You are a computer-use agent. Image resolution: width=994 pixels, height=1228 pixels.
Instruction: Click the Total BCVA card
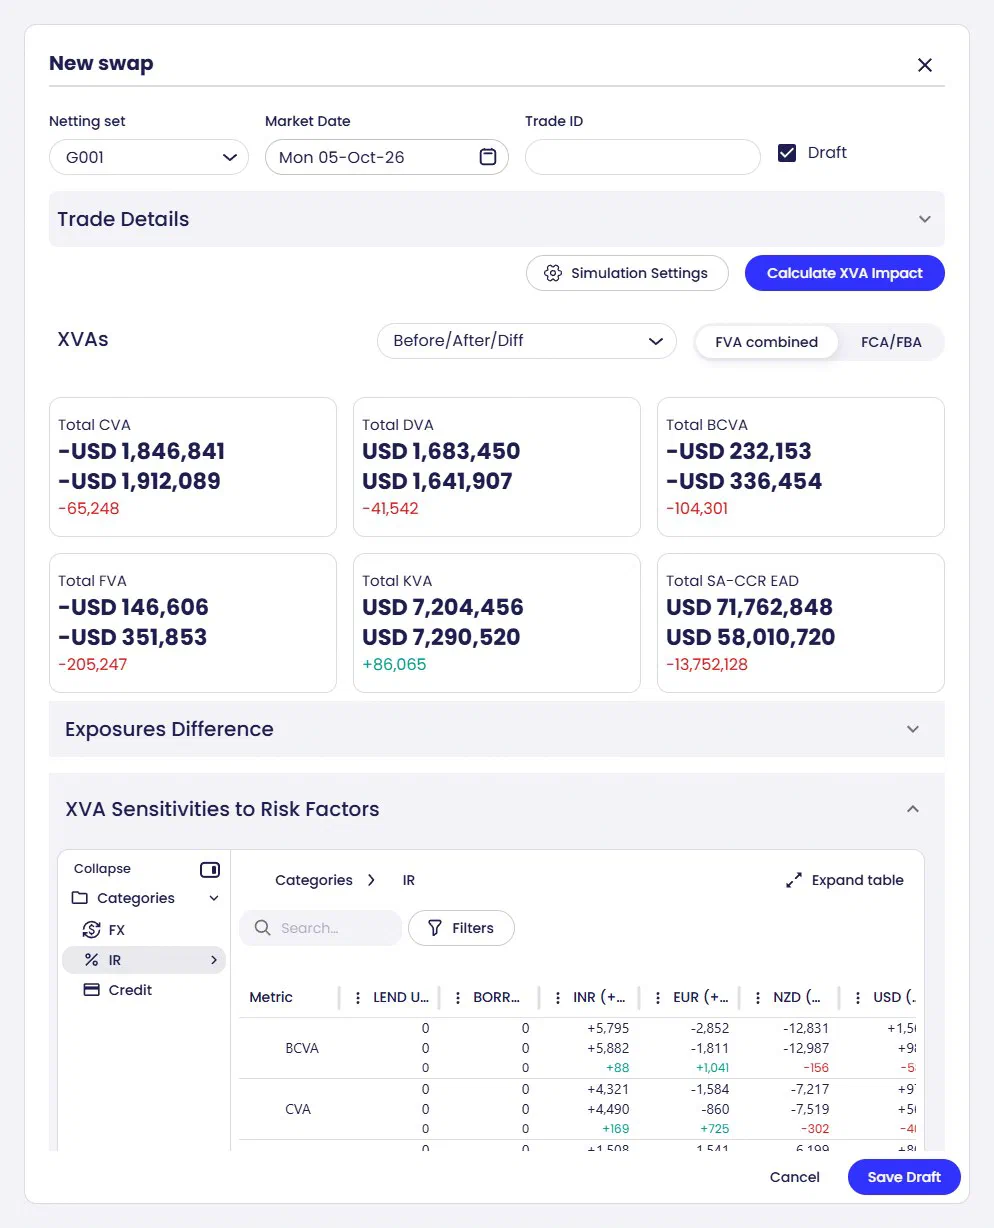(801, 467)
